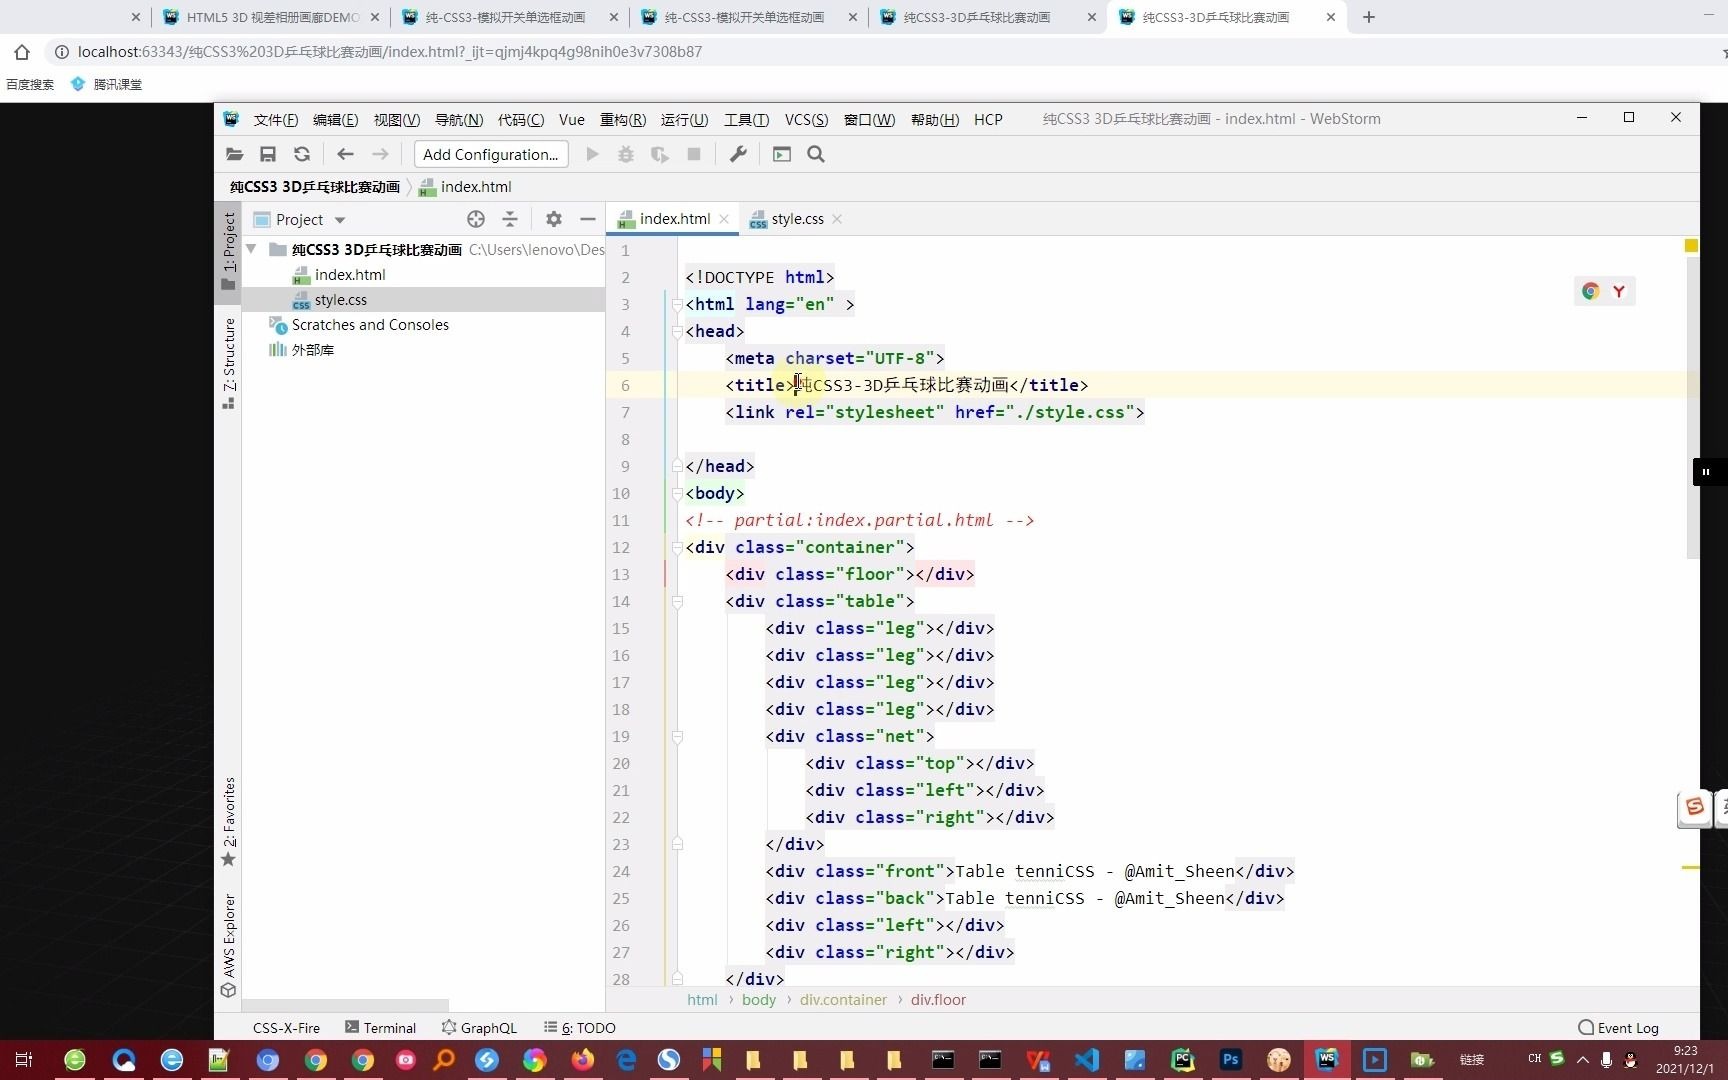Open the Visual Studio Code taskbar icon
This screenshot has width=1728, height=1080.
click(x=1086, y=1060)
